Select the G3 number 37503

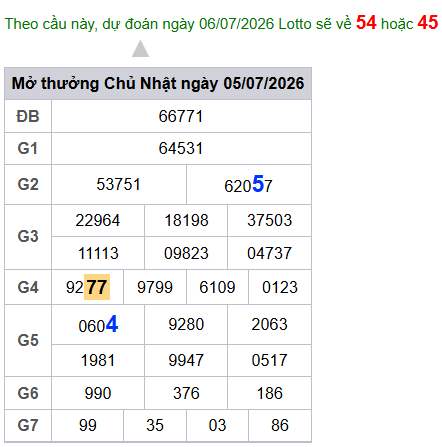pyautogui.click(x=269, y=220)
